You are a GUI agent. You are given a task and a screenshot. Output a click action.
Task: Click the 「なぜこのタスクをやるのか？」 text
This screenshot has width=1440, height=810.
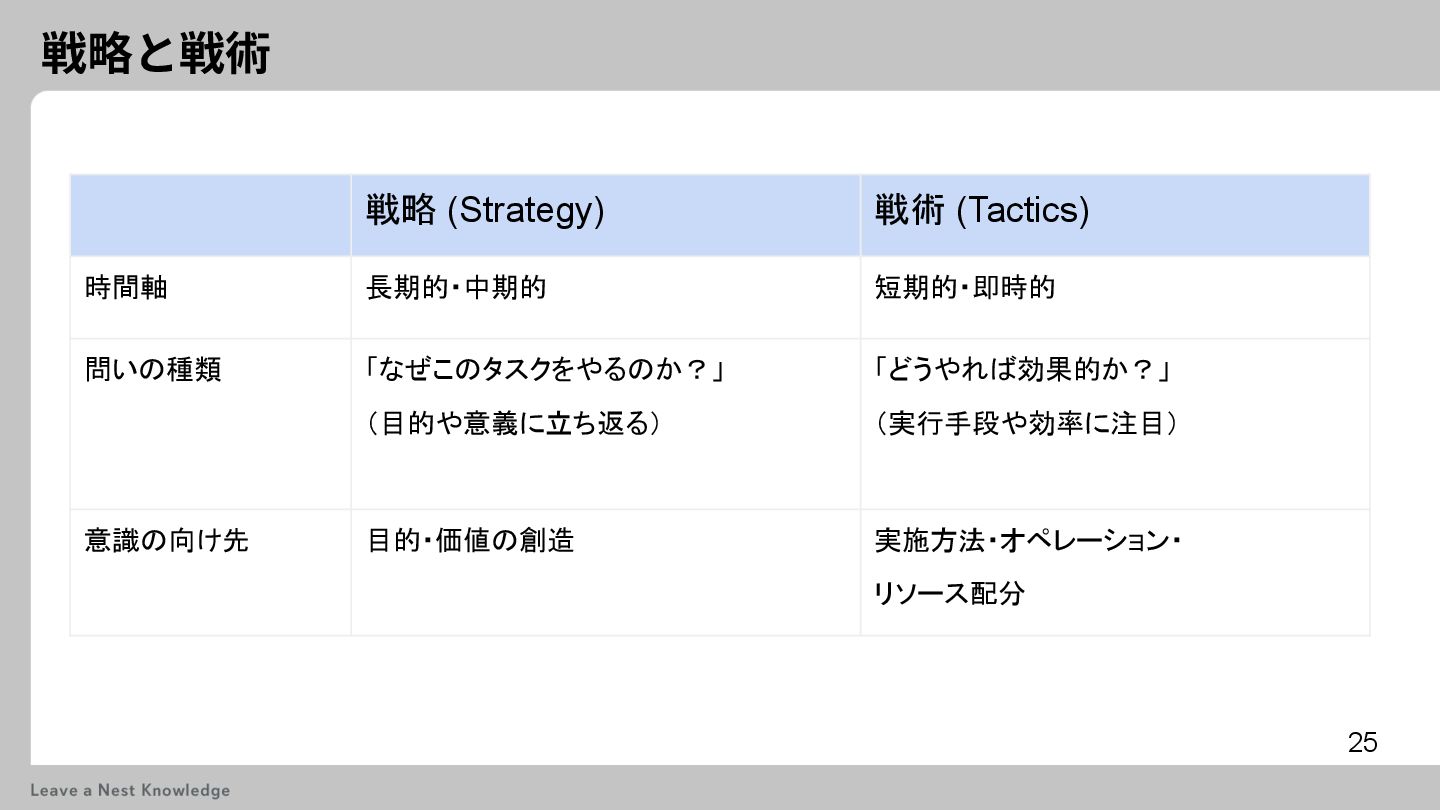(x=544, y=370)
